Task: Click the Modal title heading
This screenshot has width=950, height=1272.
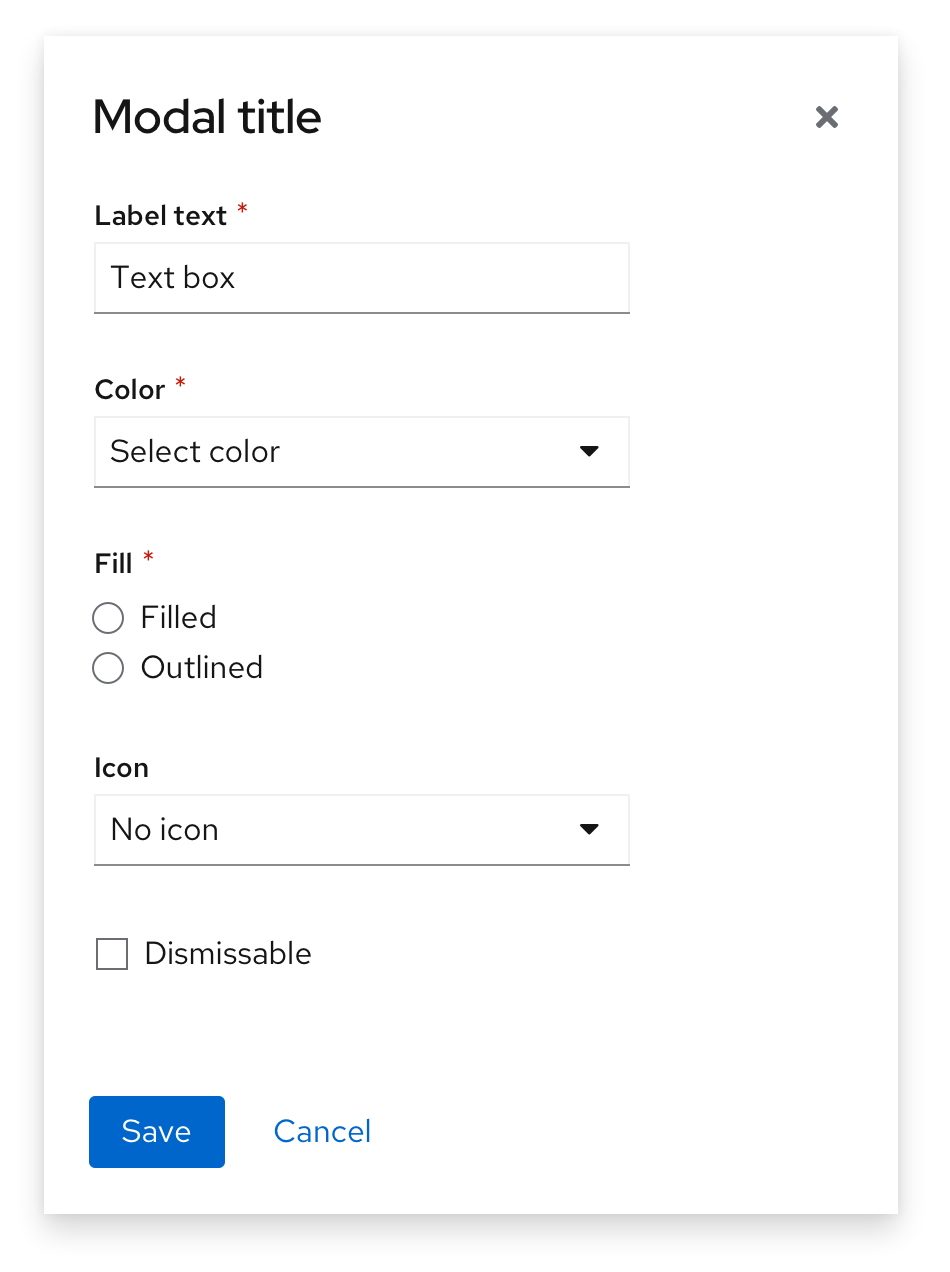Action: (207, 118)
